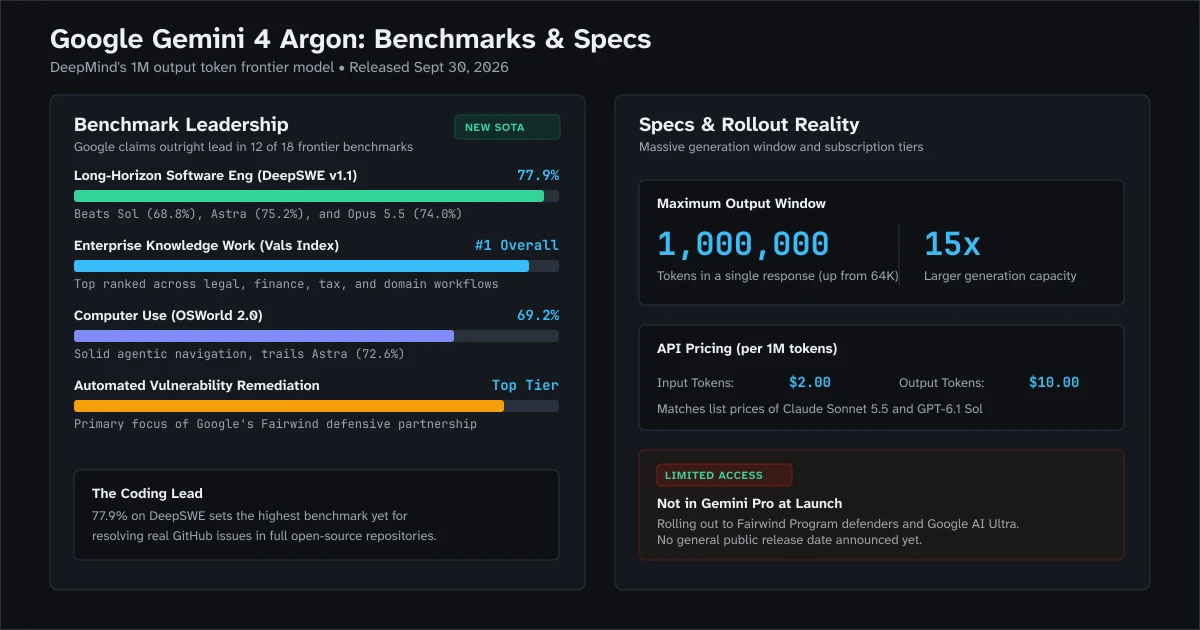Click the blue Vals Index progress bar

316,266
